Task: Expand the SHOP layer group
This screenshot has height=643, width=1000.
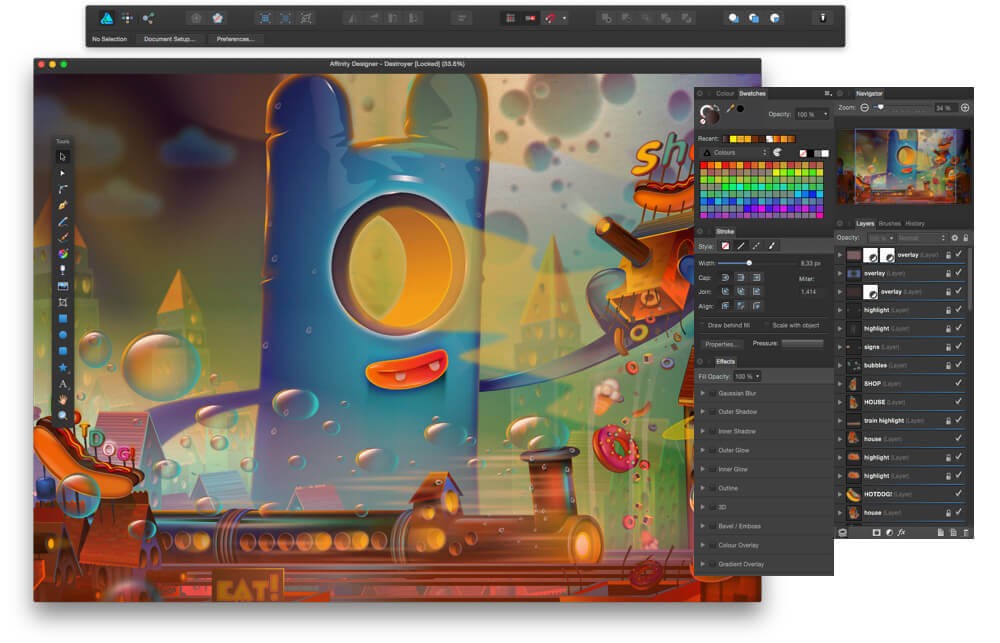Action: point(841,384)
